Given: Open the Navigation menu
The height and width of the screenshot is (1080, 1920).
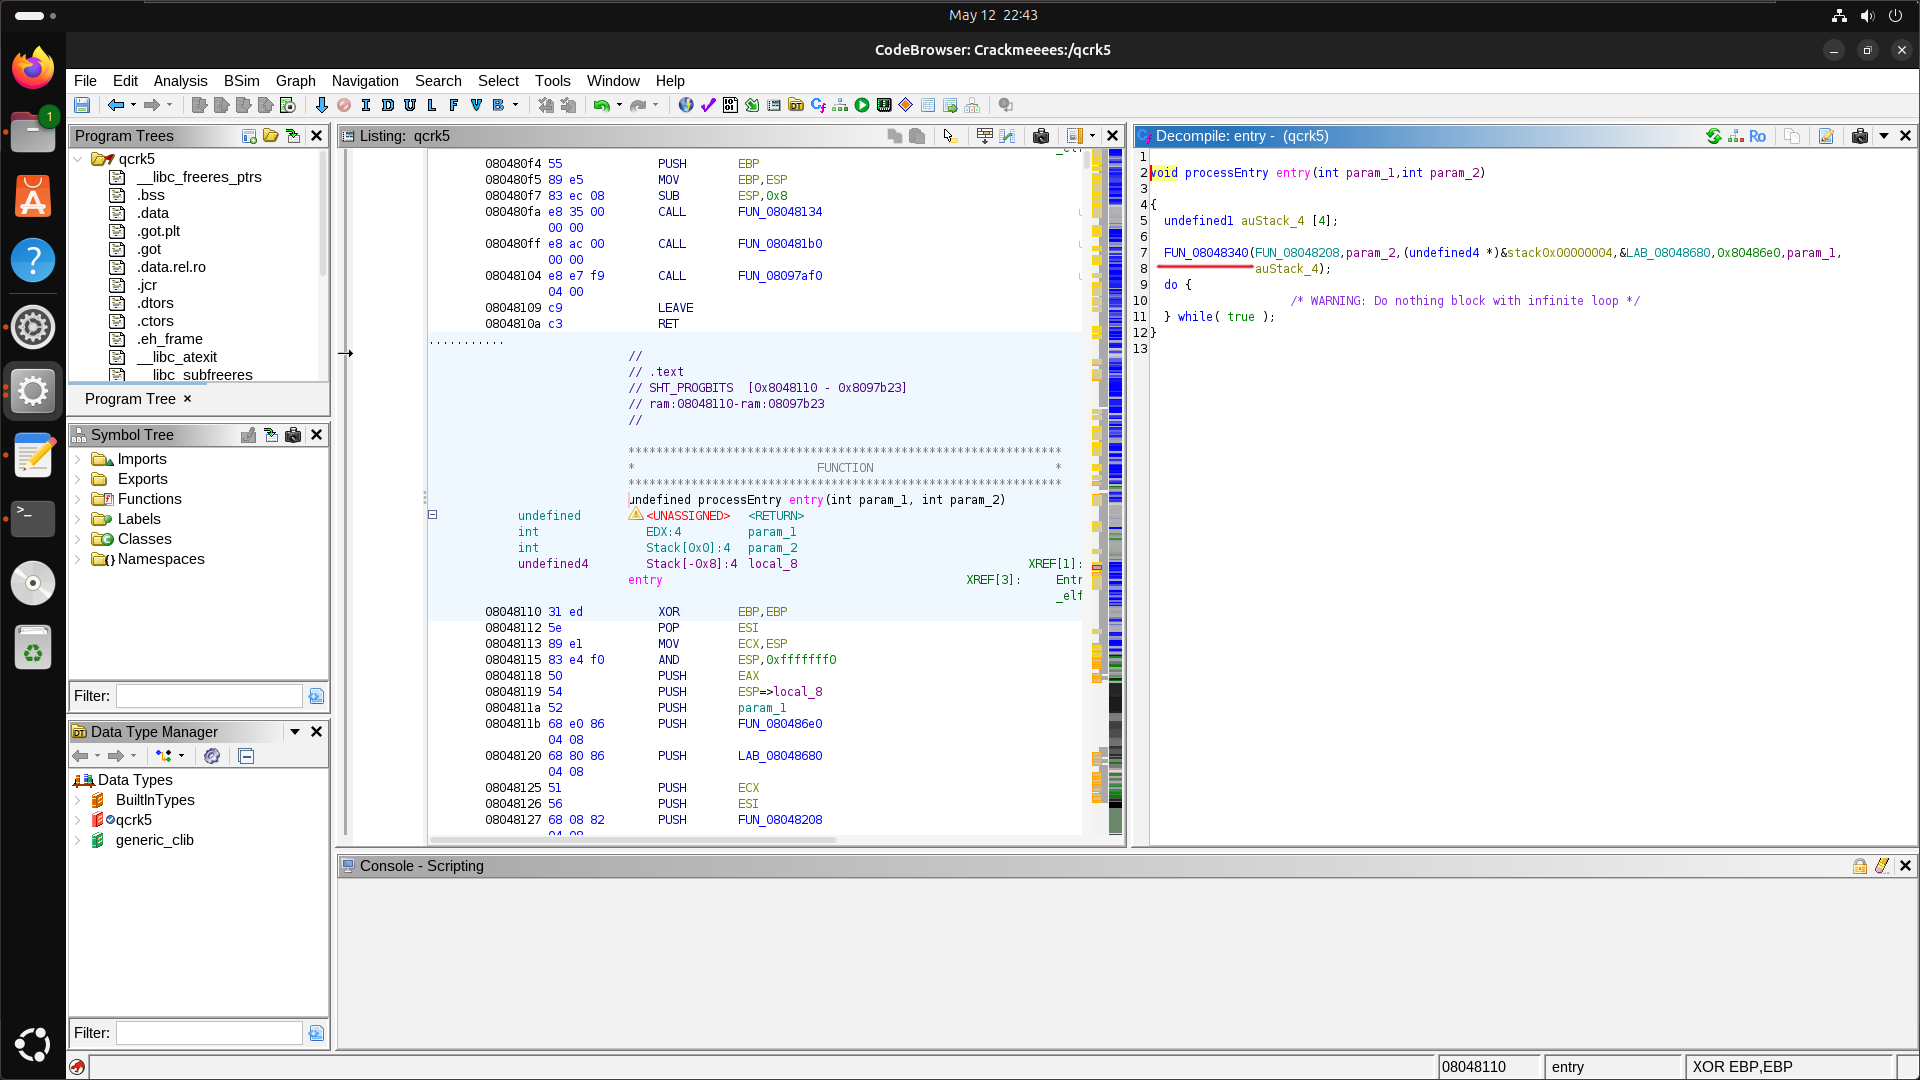Looking at the screenshot, I should [365, 81].
